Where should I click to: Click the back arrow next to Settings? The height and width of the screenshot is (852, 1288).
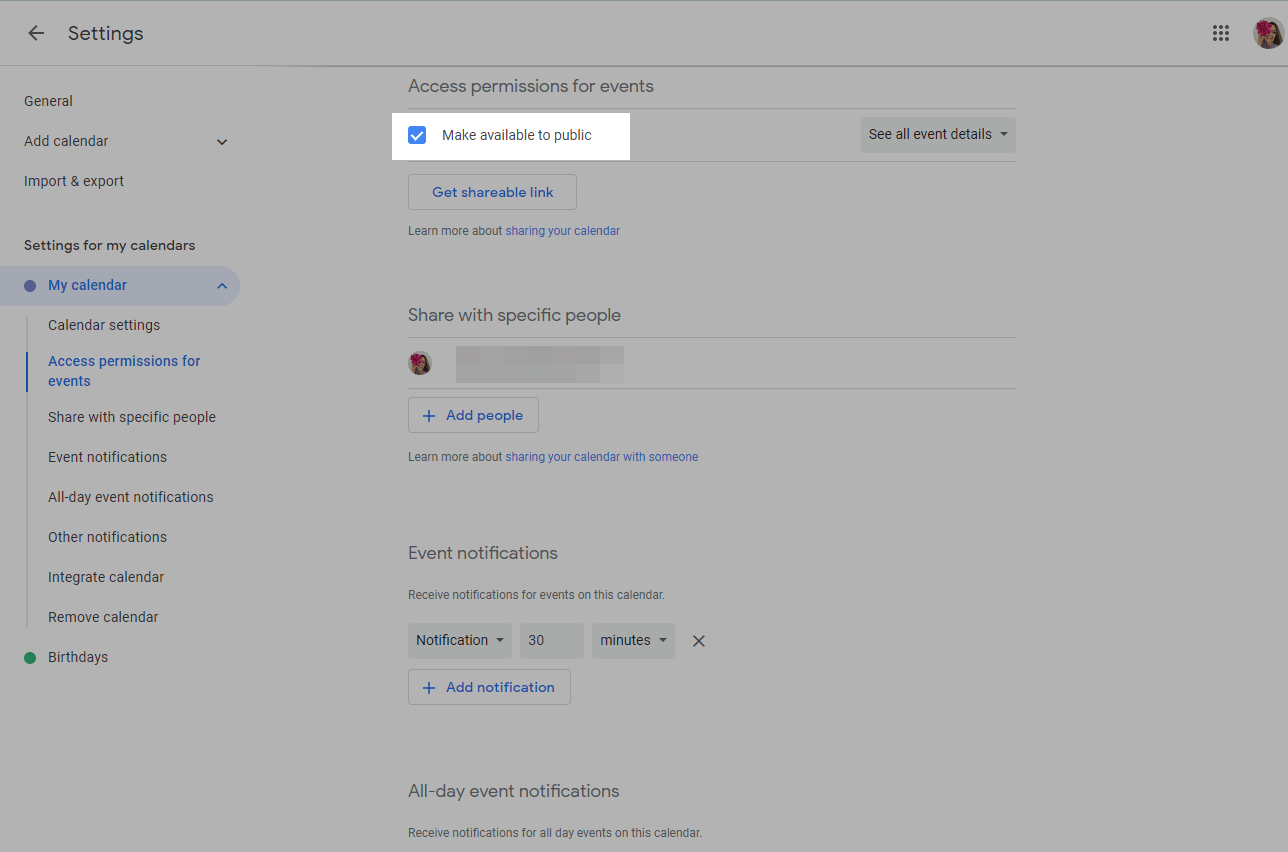coord(36,33)
